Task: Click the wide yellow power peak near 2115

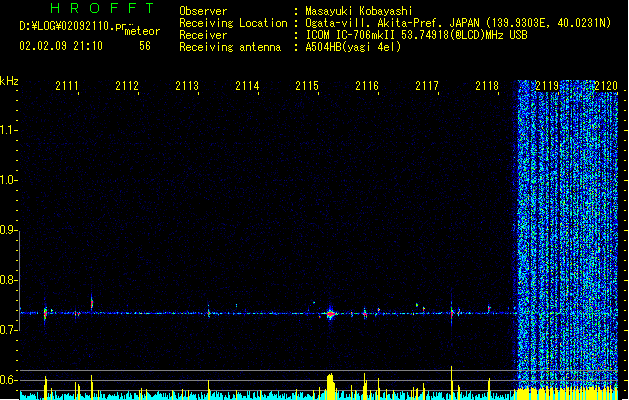Action: [331, 385]
